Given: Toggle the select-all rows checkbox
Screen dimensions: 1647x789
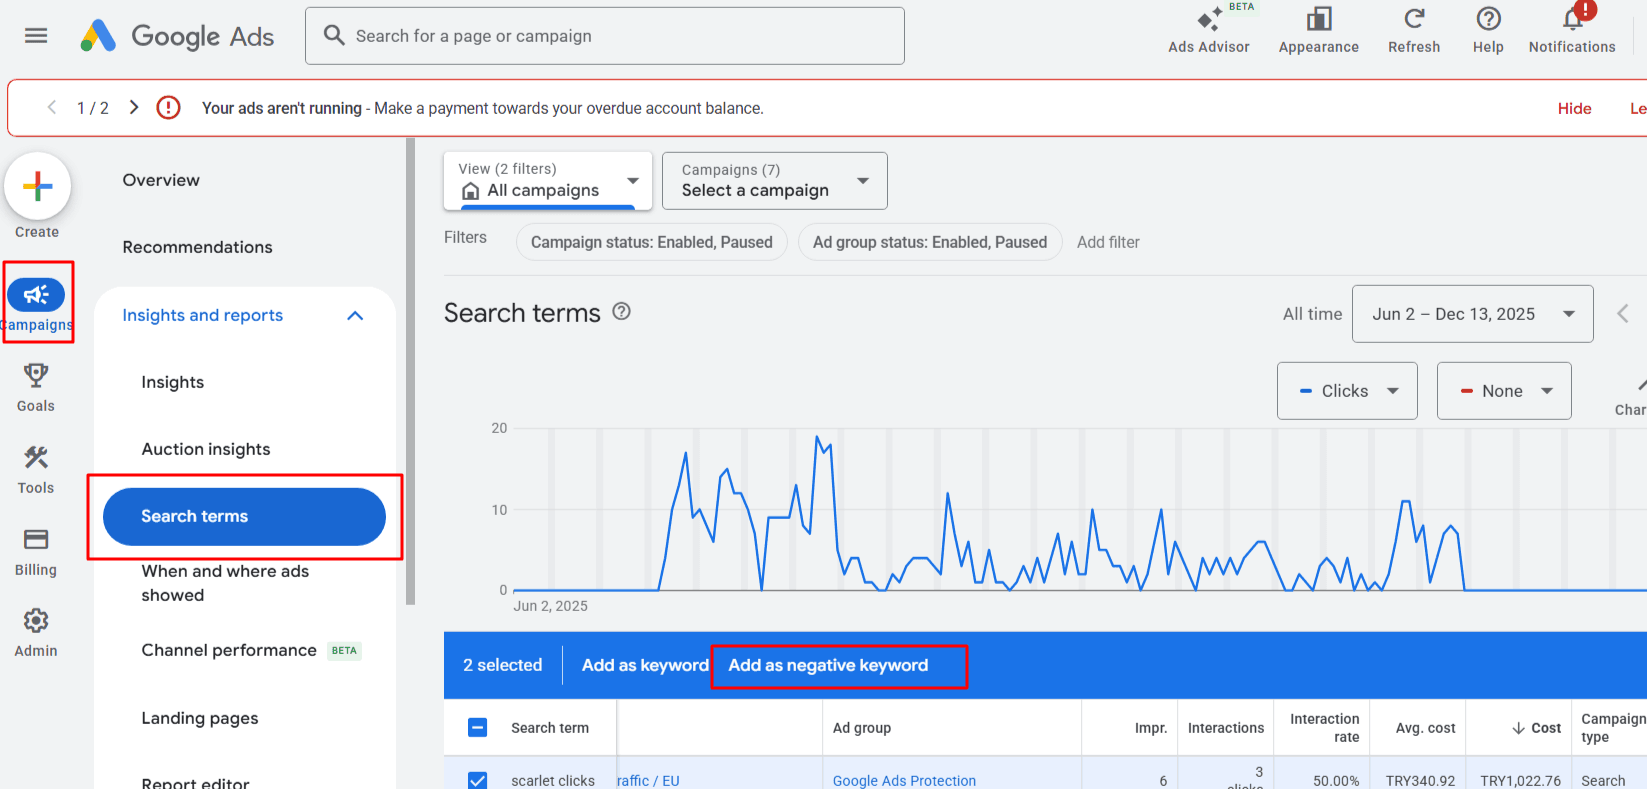Looking at the screenshot, I should pyautogui.click(x=478, y=727).
